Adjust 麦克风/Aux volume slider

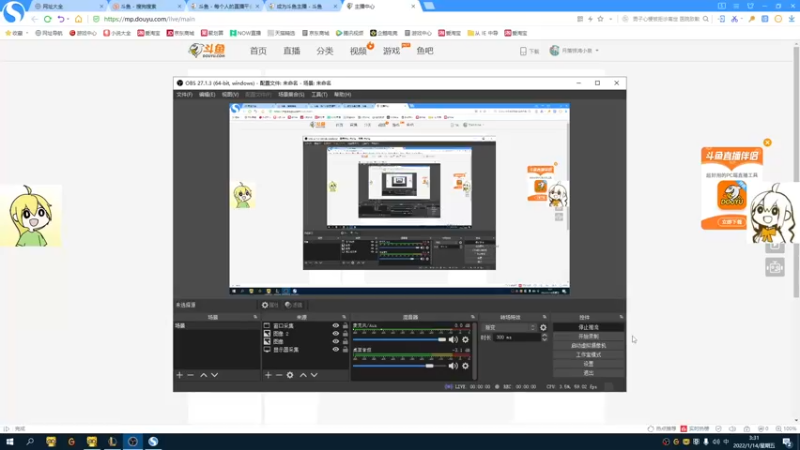400,340
